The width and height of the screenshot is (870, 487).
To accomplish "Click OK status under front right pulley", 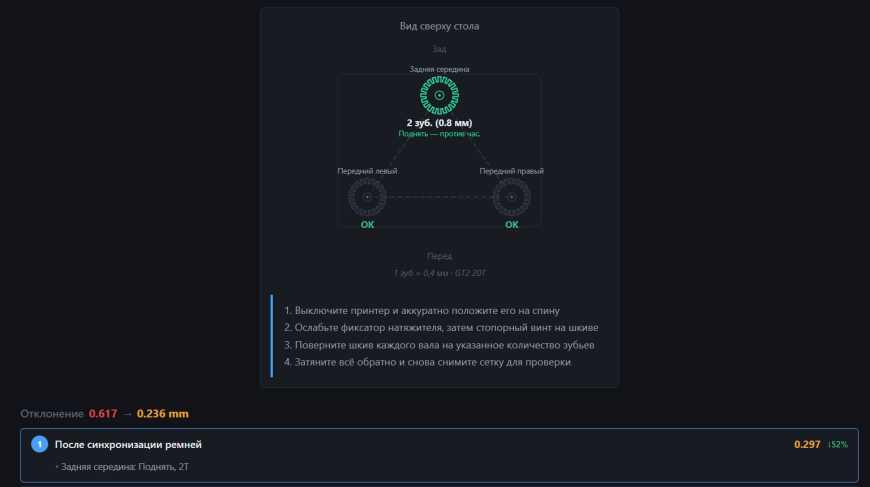I will [x=512, y=225].
